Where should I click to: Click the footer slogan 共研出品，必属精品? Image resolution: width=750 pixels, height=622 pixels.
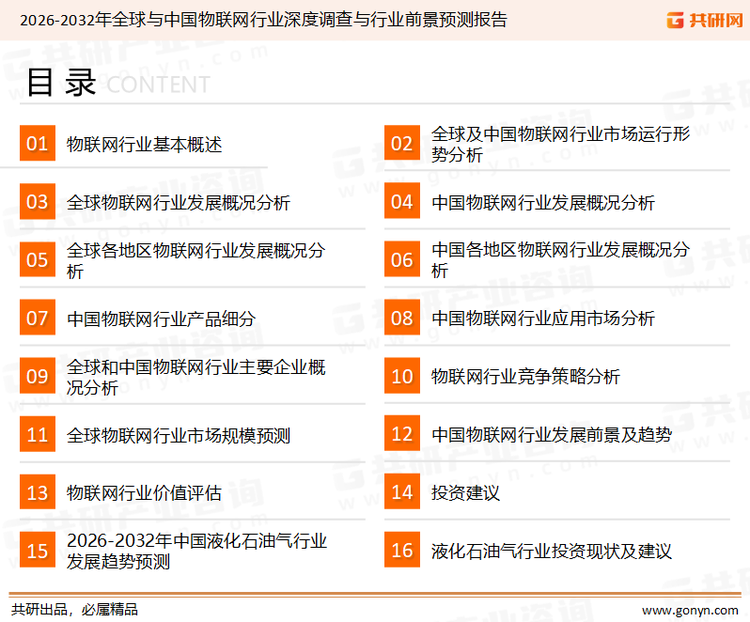pos(75,609)
